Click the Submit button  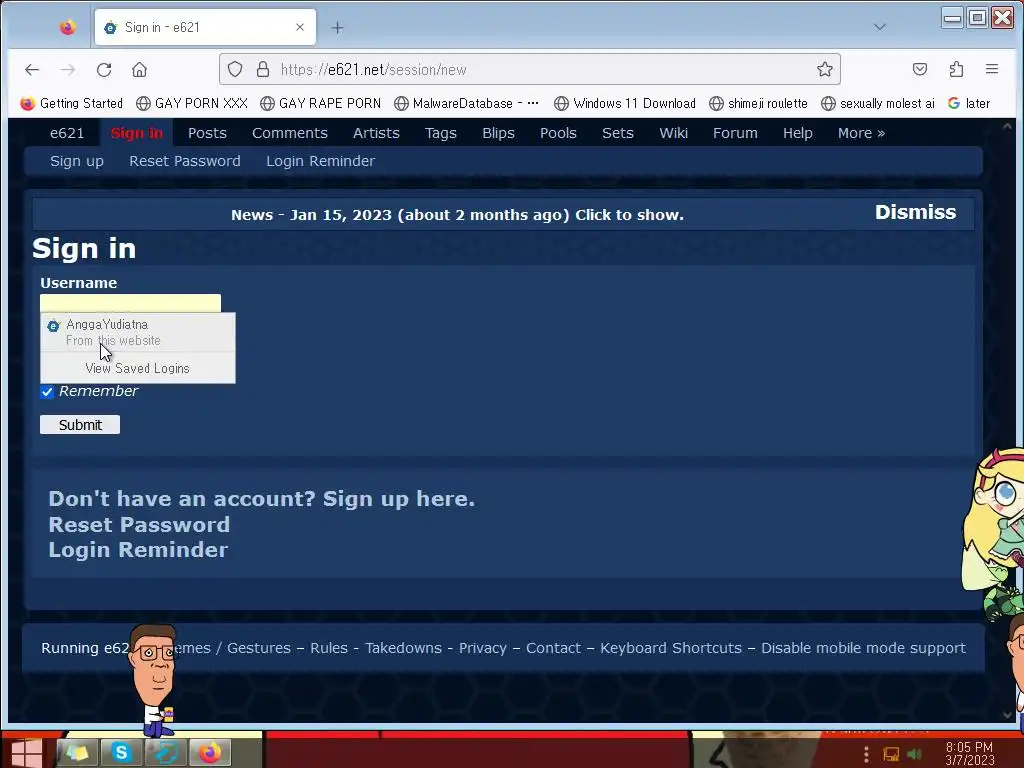point(80,424)
